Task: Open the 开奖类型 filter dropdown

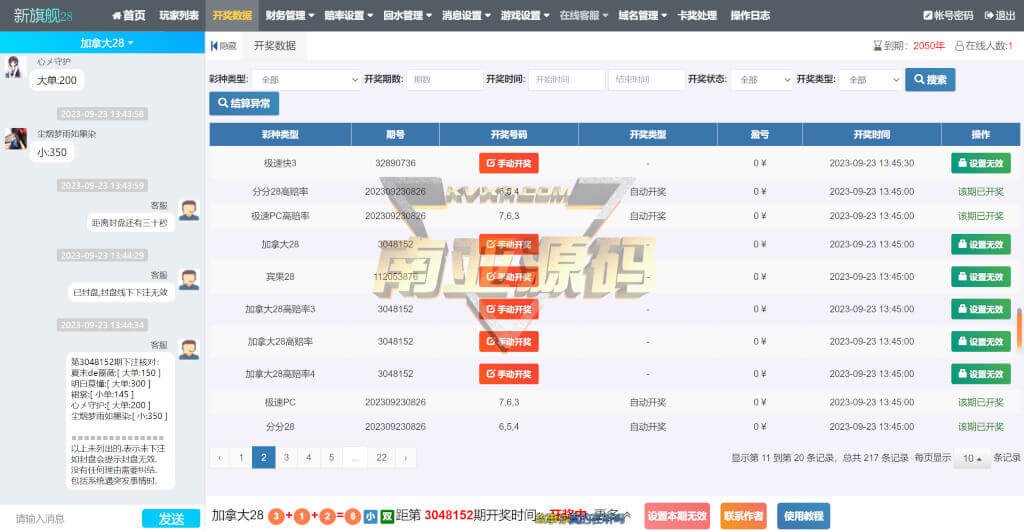Action: (868, 80)
